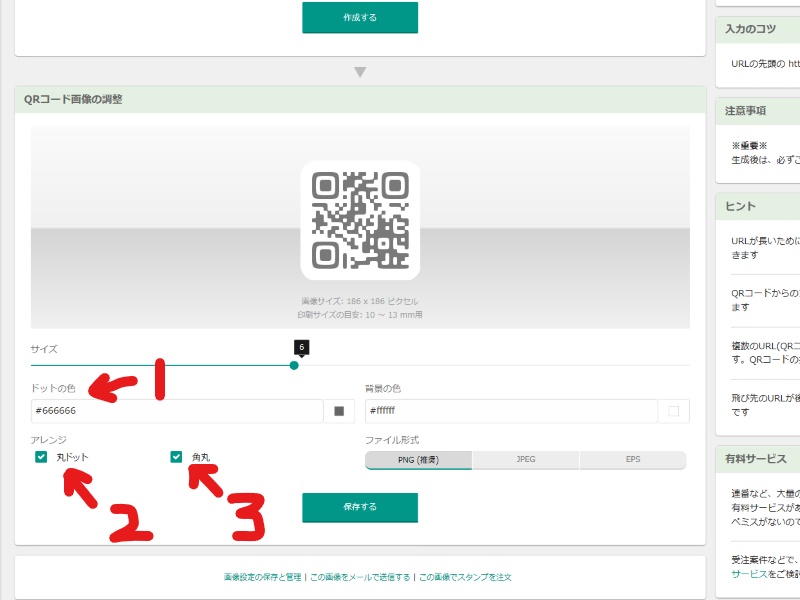Click the 入力のコツ sidebar heading
The image size is (800, 600).
point(751,29)
